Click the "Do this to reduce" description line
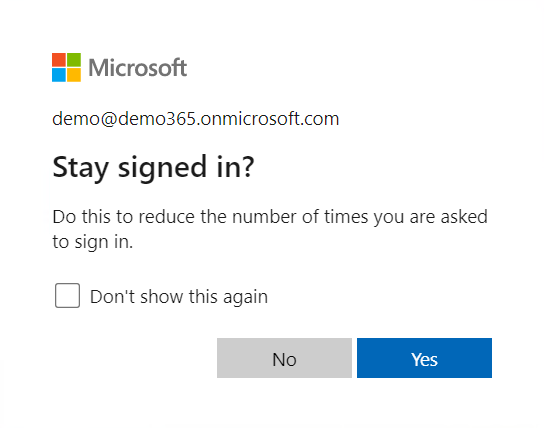The image size is (544, 428). pyautogui.click(x=270, y=217)
